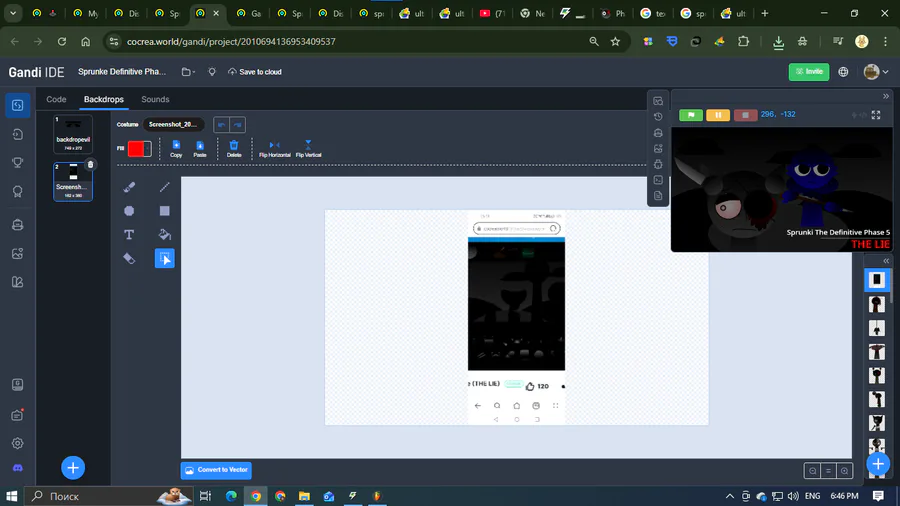Click the Invite button
Screen dimensions: 900x506
coord(809,72)
